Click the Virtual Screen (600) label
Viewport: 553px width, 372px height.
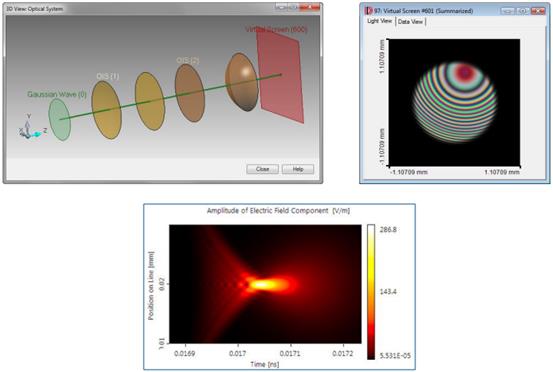[276, 29]
